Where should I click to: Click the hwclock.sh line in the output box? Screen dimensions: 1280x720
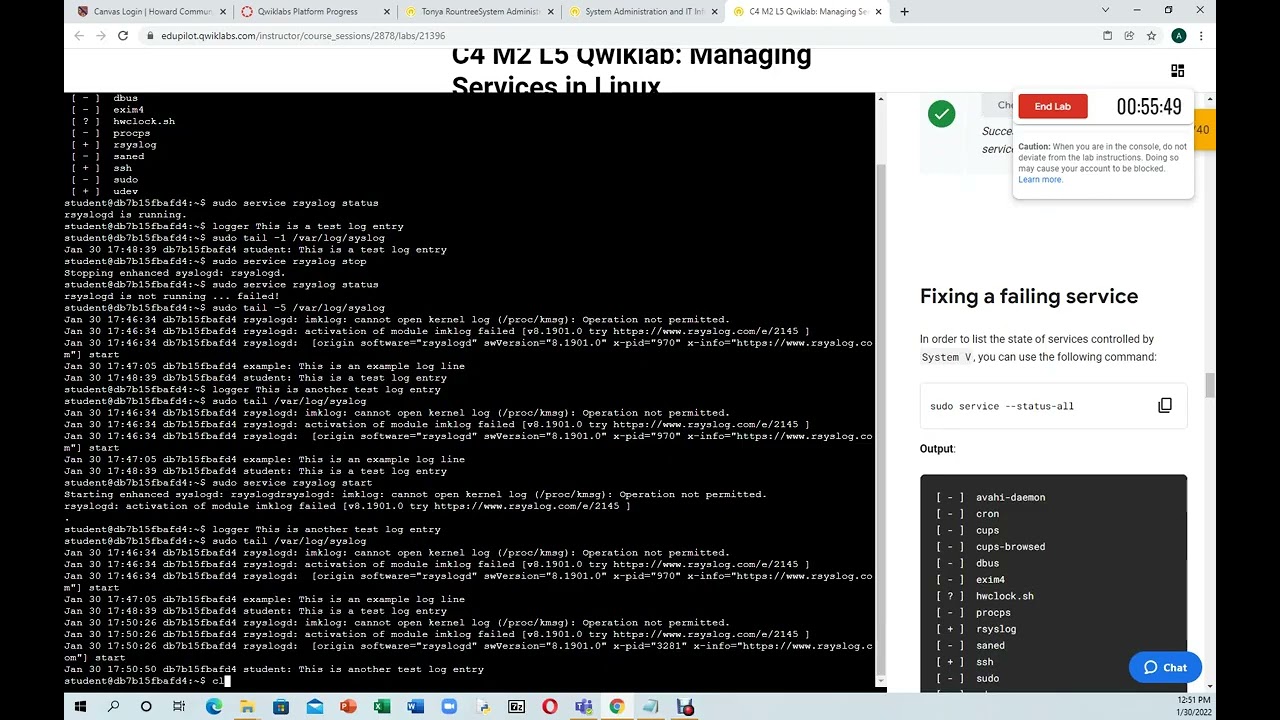click(x=985, y=596)
